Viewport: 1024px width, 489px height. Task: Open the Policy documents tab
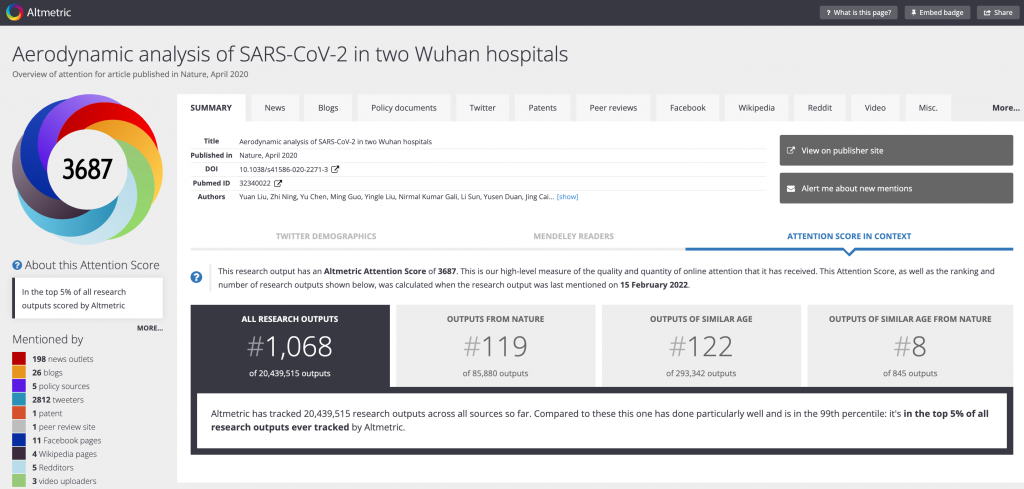tap(404, 108)
